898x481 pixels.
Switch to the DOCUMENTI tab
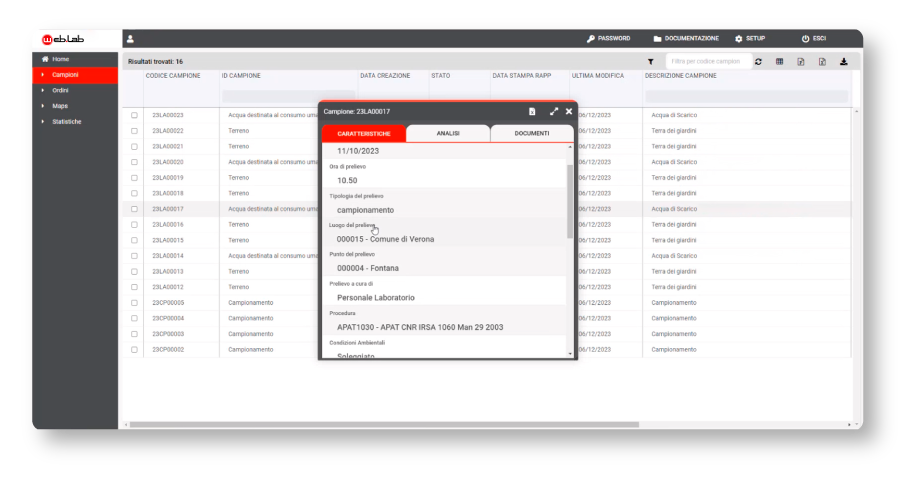pos(531,133)
